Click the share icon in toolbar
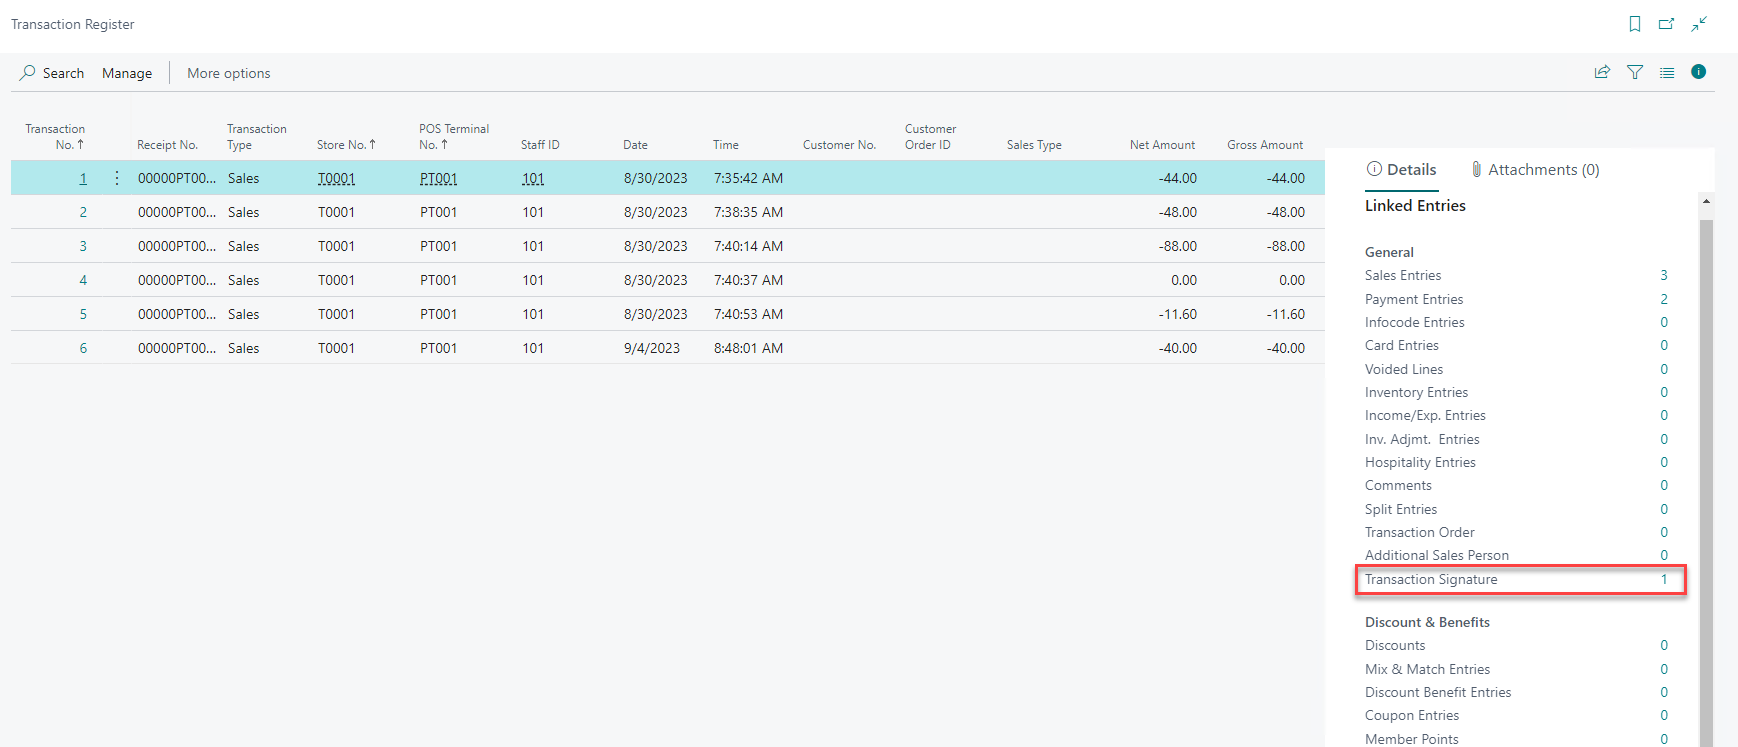This screenshot has height=747, width=1738. click(x=1602, y=72)
